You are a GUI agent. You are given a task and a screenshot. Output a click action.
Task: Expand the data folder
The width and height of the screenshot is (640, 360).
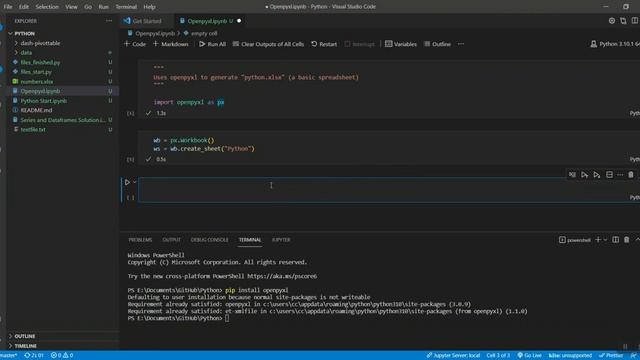pos(26,52)
